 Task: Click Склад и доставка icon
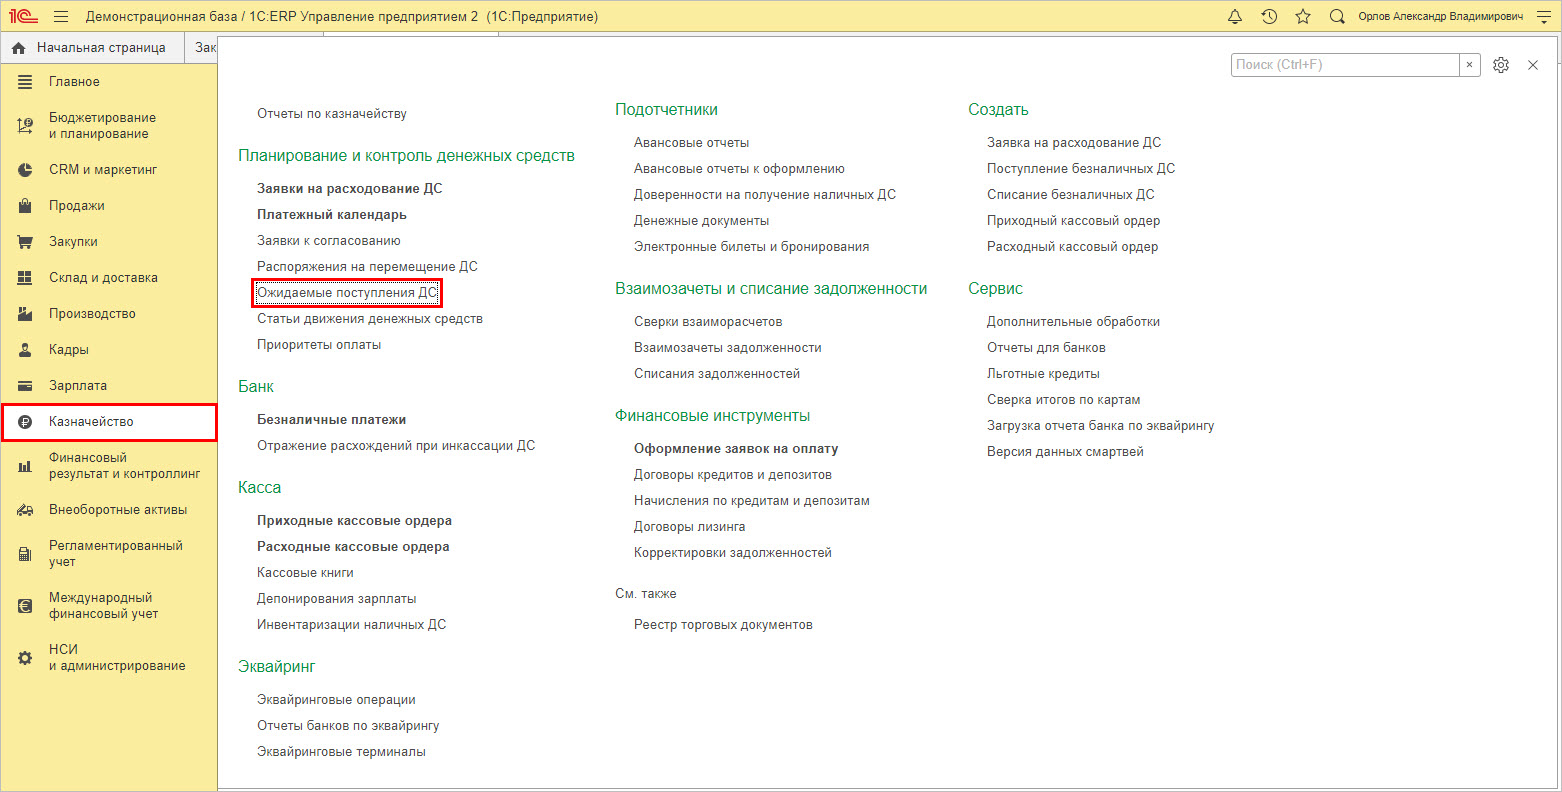click(26, 278)
